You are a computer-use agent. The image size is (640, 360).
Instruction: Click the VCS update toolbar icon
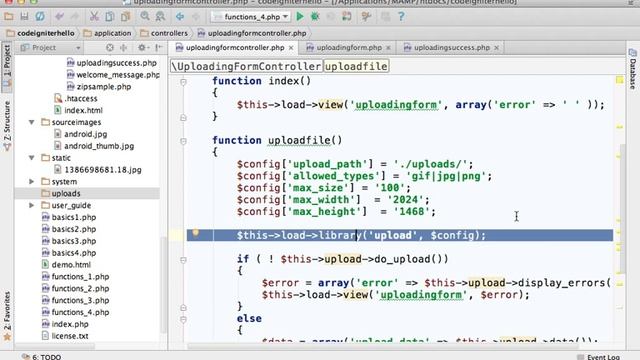347,16
